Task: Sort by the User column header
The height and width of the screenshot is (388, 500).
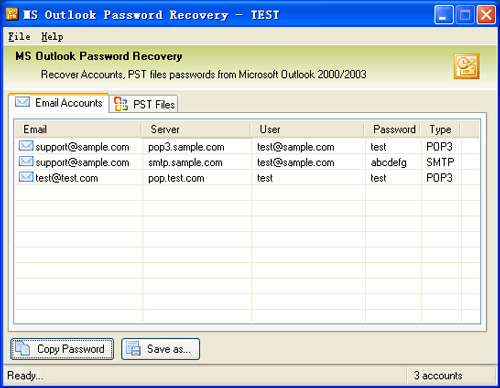Action: pyautogui.click(x=307, y=129)
